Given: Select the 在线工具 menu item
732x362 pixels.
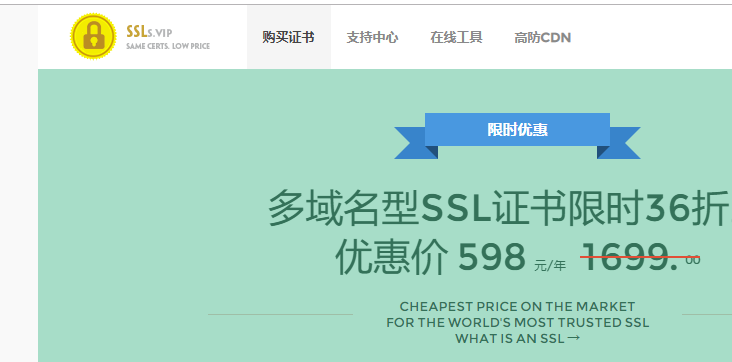Looking at the screenshot, I should click(456, 37).
